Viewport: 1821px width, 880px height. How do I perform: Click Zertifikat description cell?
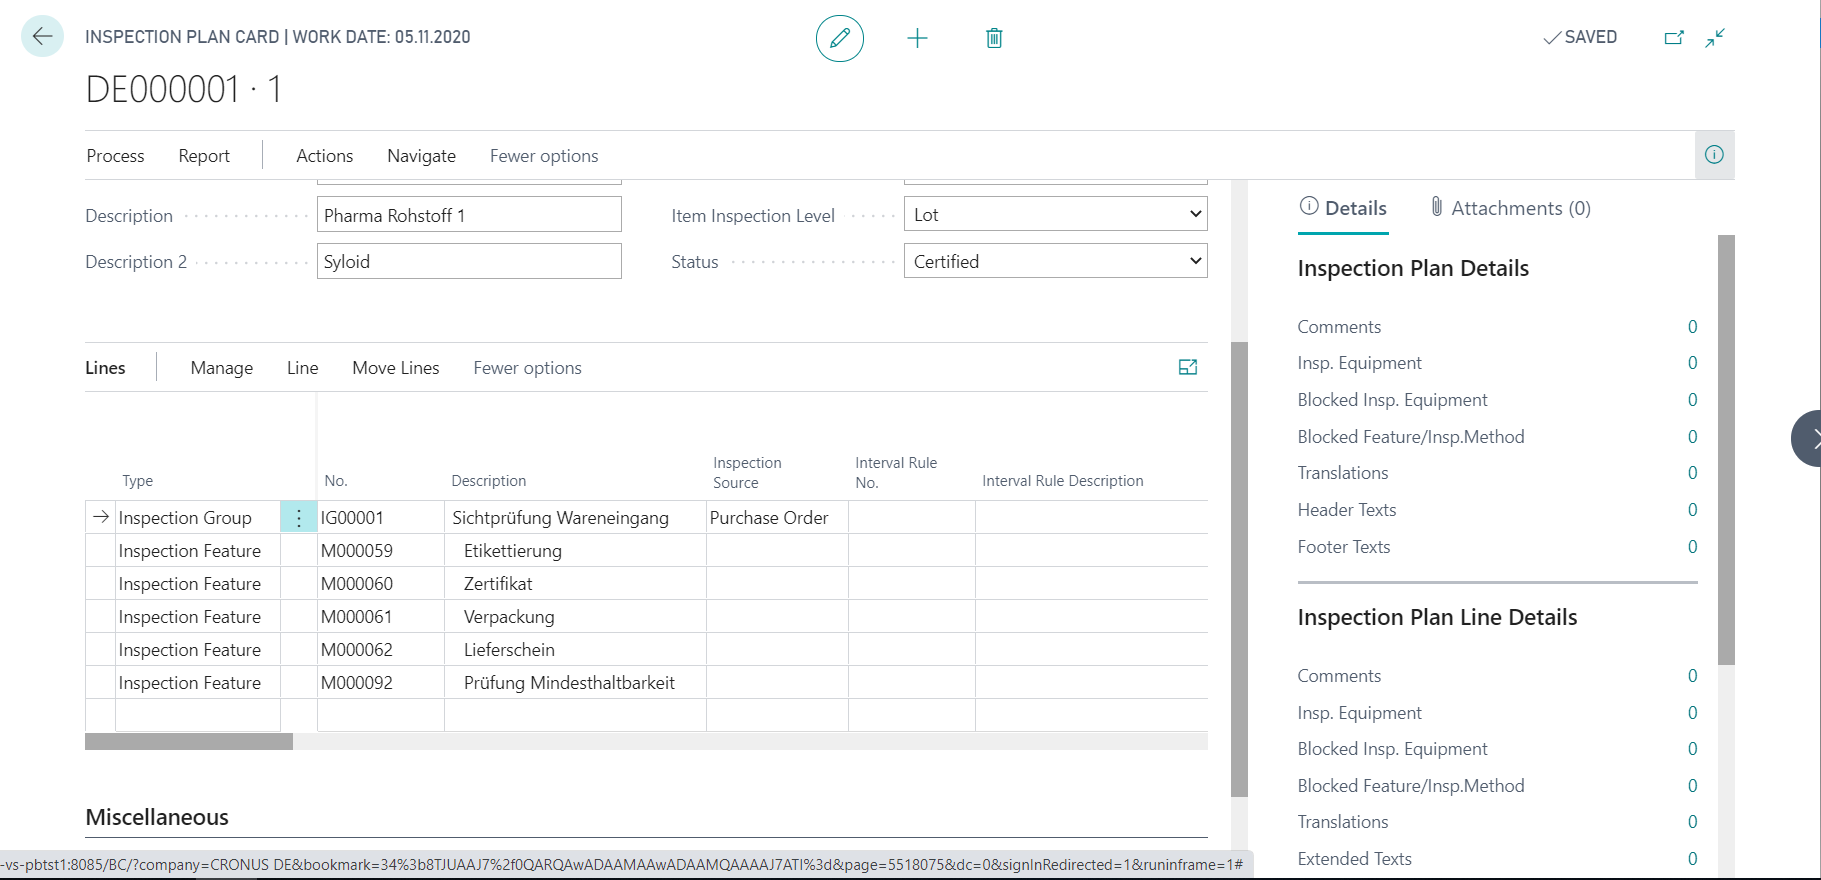576,584
